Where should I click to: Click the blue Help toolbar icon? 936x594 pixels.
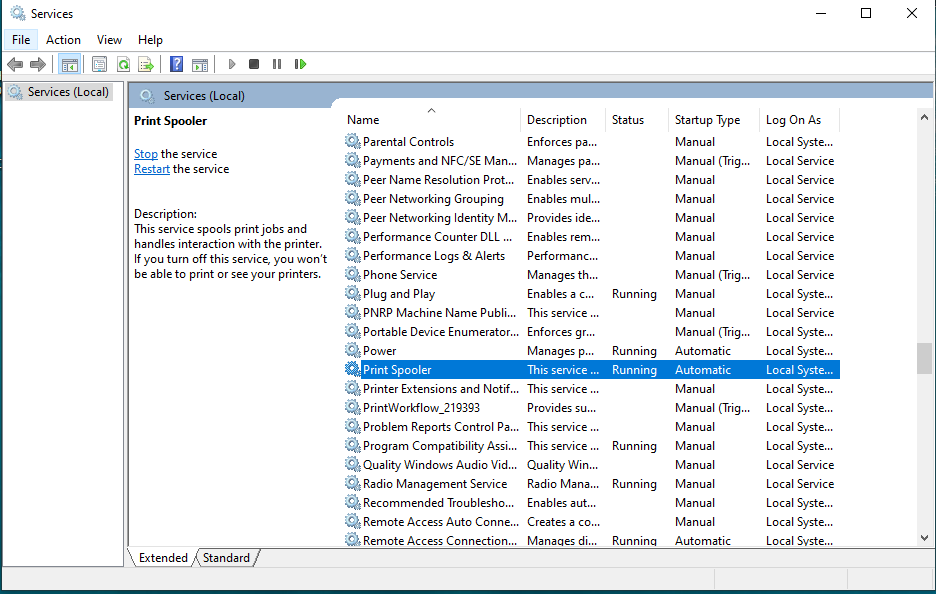click(176, 64)
